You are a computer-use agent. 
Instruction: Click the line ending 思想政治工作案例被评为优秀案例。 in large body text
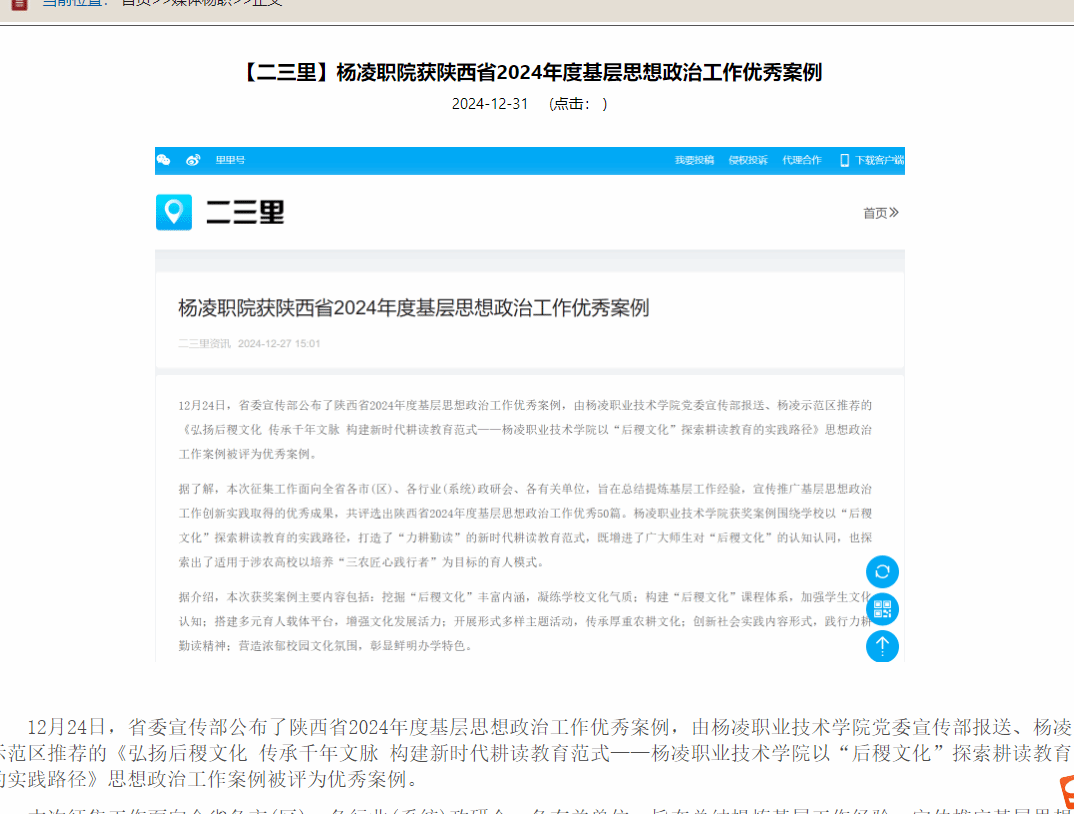click(x=209, y=779)
